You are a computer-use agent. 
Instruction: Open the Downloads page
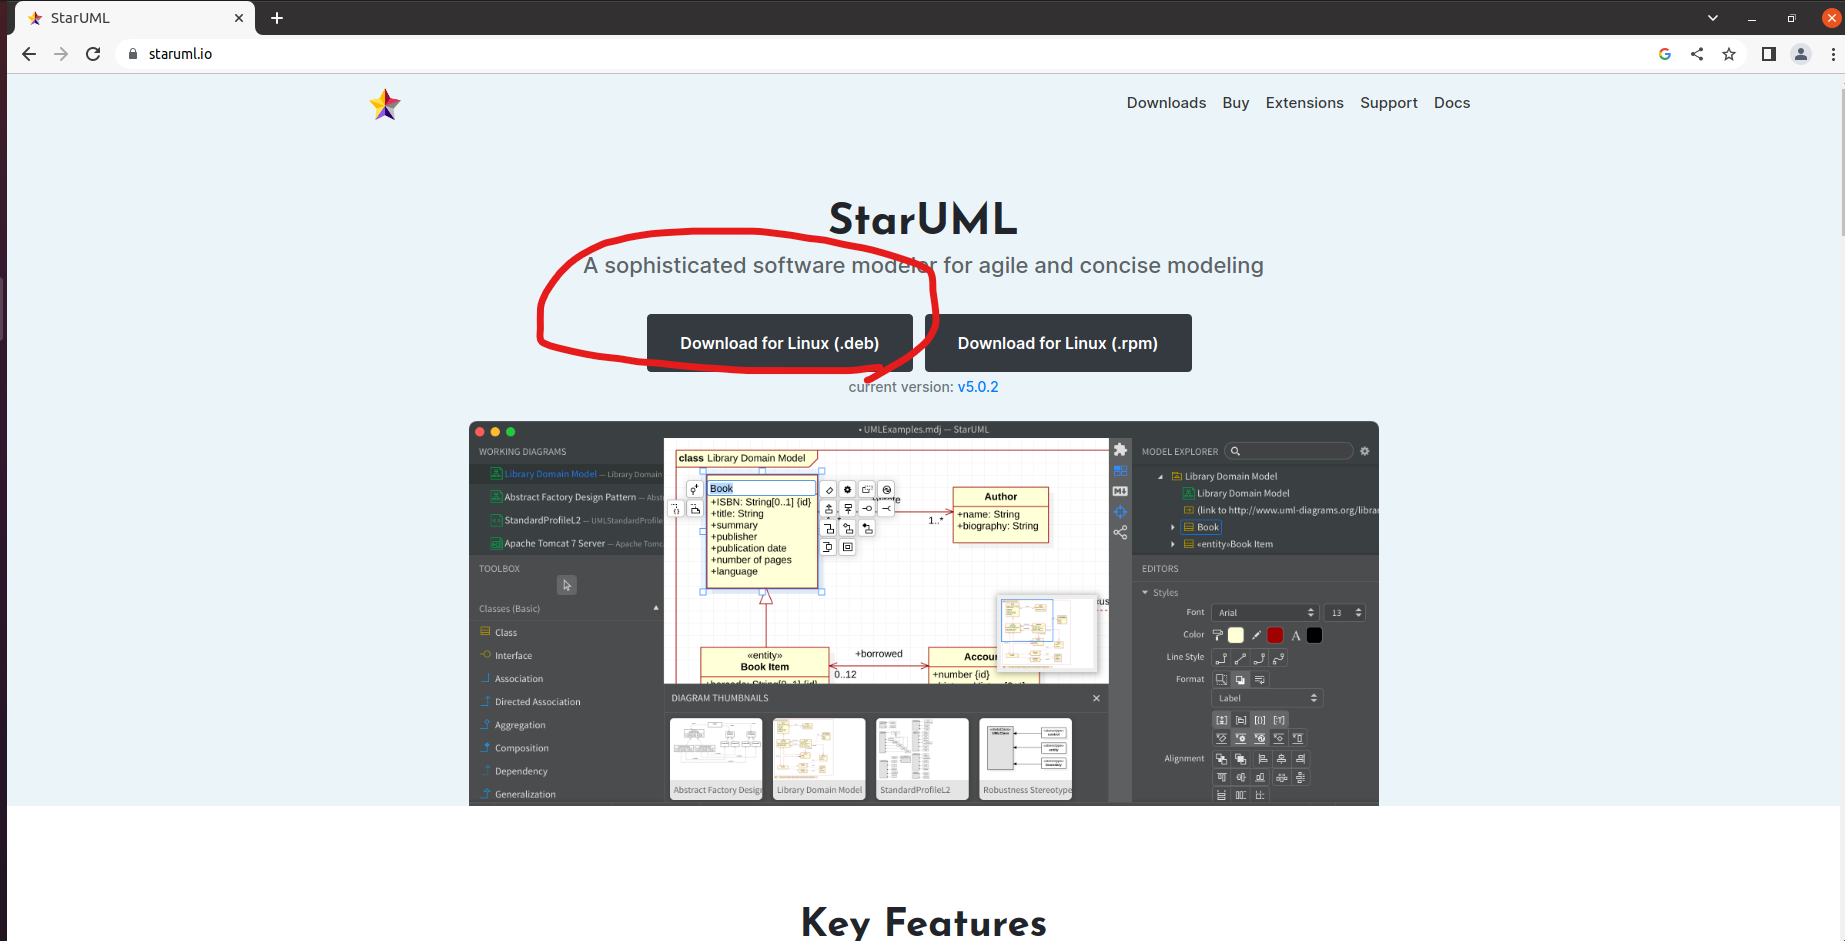[x=1166, y=103]
